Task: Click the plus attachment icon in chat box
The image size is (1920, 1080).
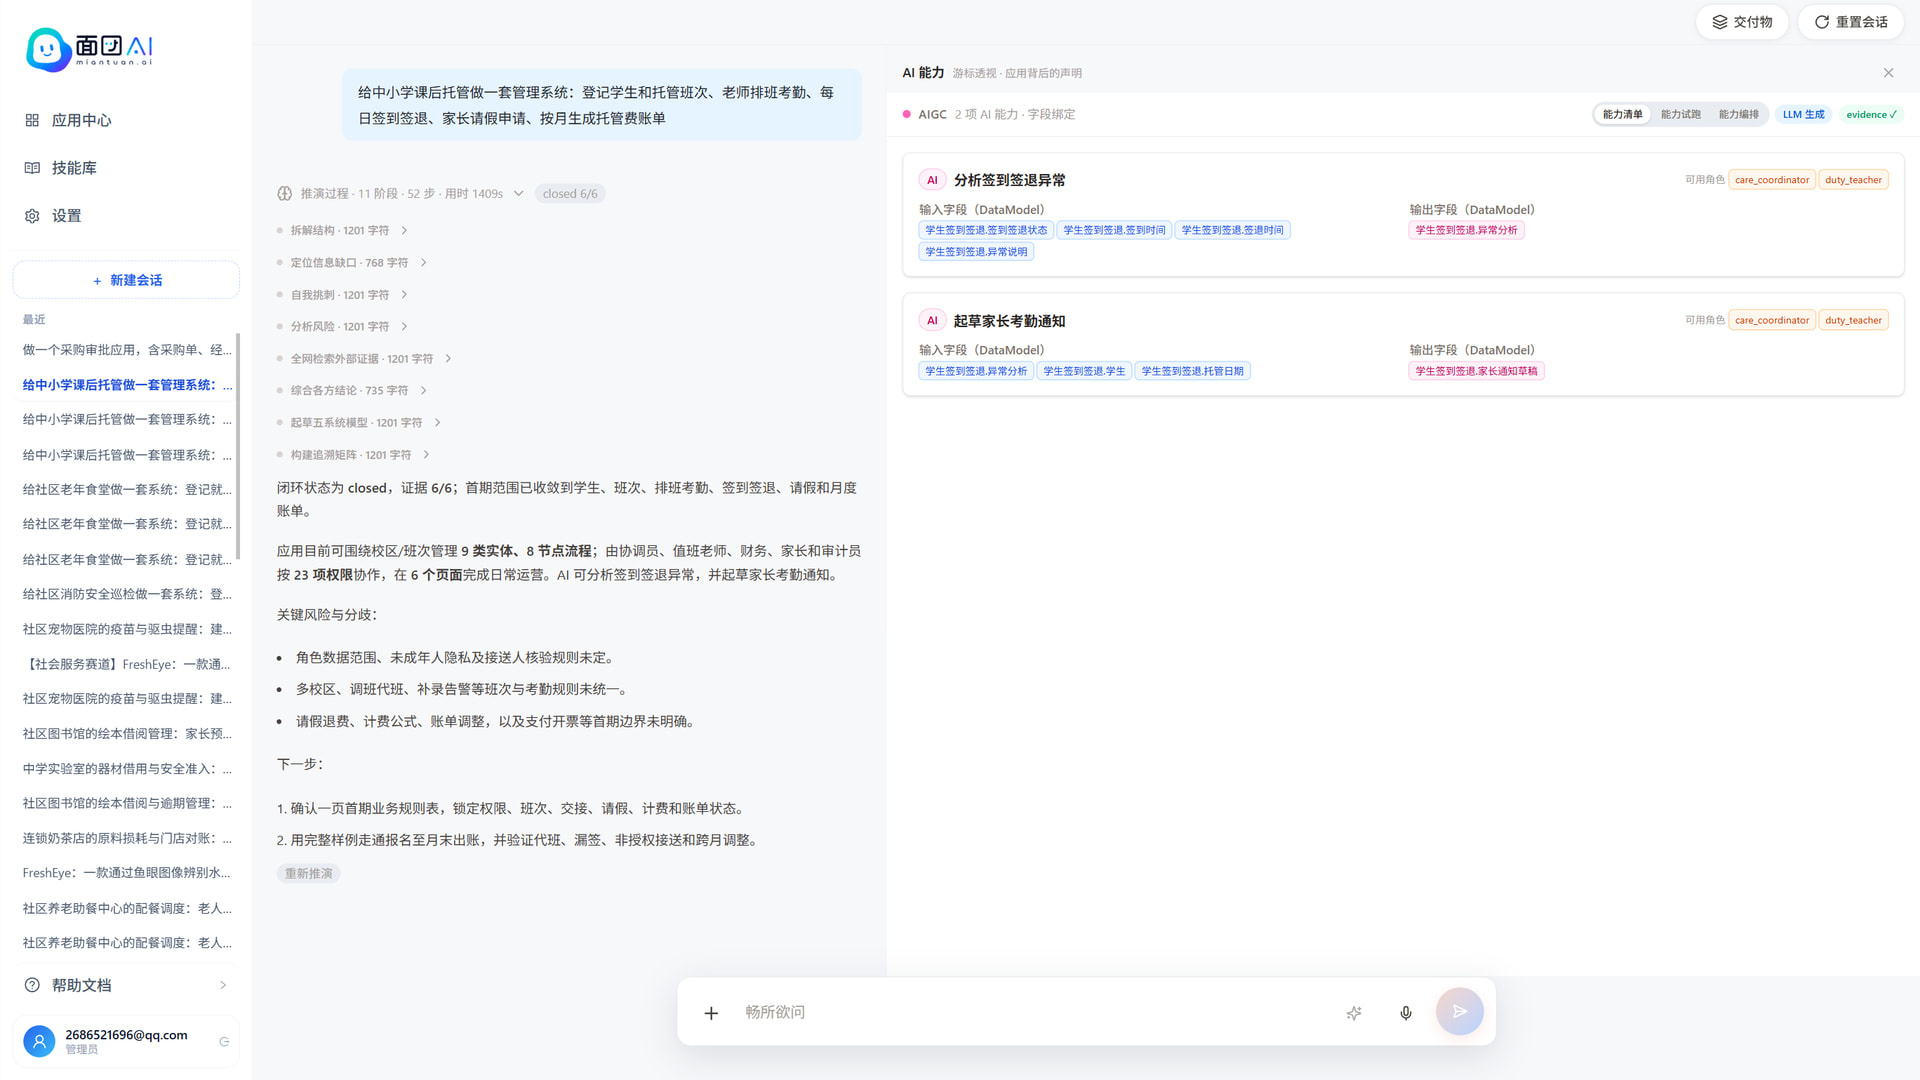Action: [x=711, y=1013]
